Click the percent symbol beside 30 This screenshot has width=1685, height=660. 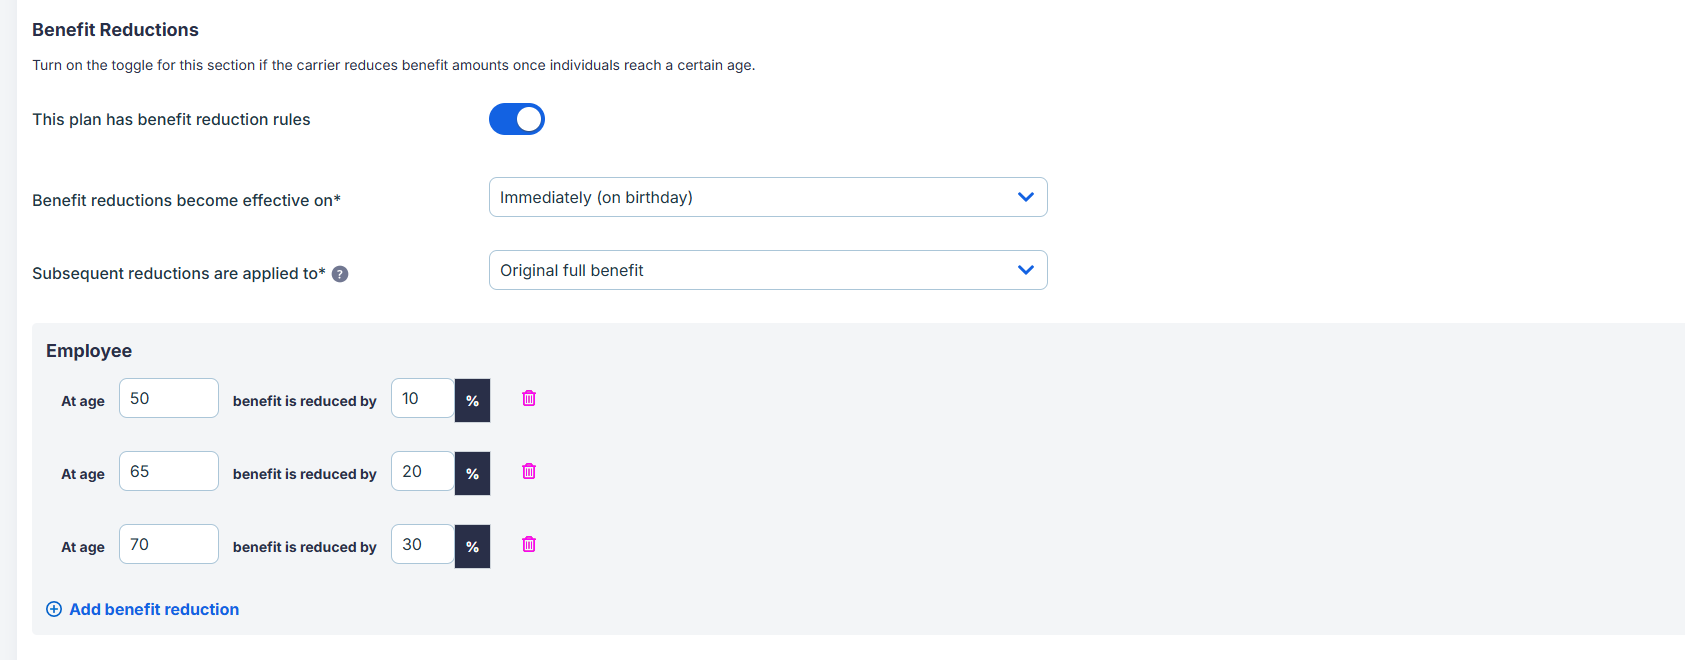(x=472, y=546)
